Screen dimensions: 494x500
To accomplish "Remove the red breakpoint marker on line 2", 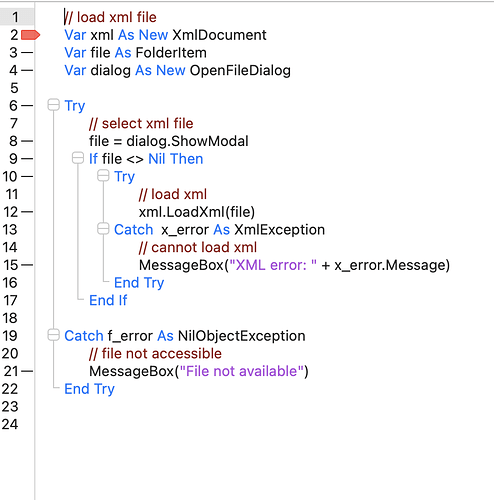I will pyautogui.click(x=30, y=35).
